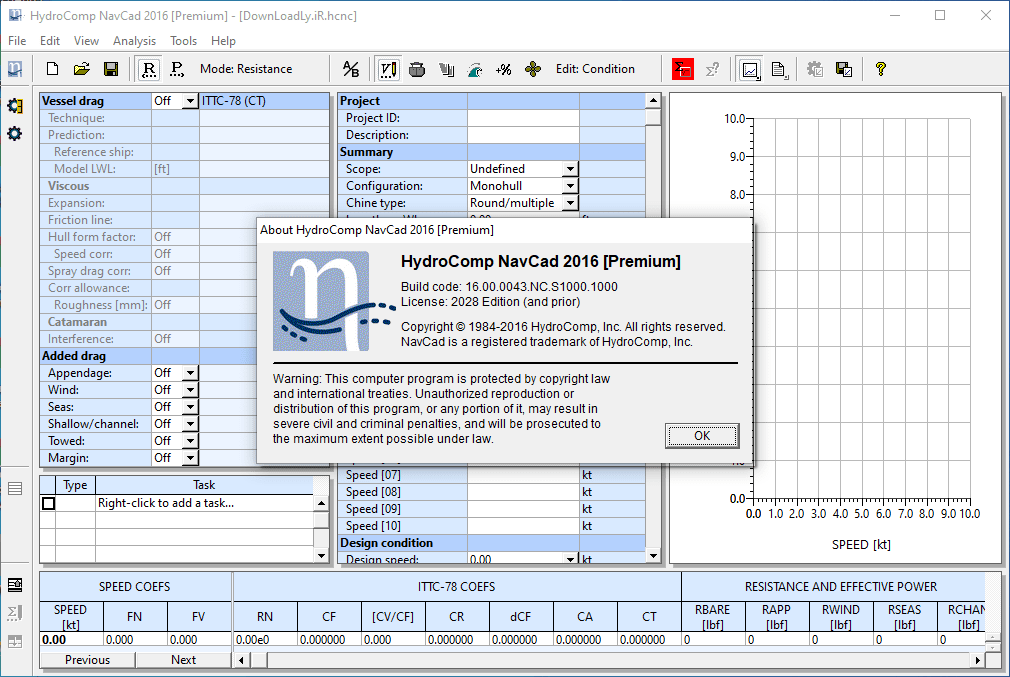
Task: Select the propeller icon
Action: click(x=533, y=69)
